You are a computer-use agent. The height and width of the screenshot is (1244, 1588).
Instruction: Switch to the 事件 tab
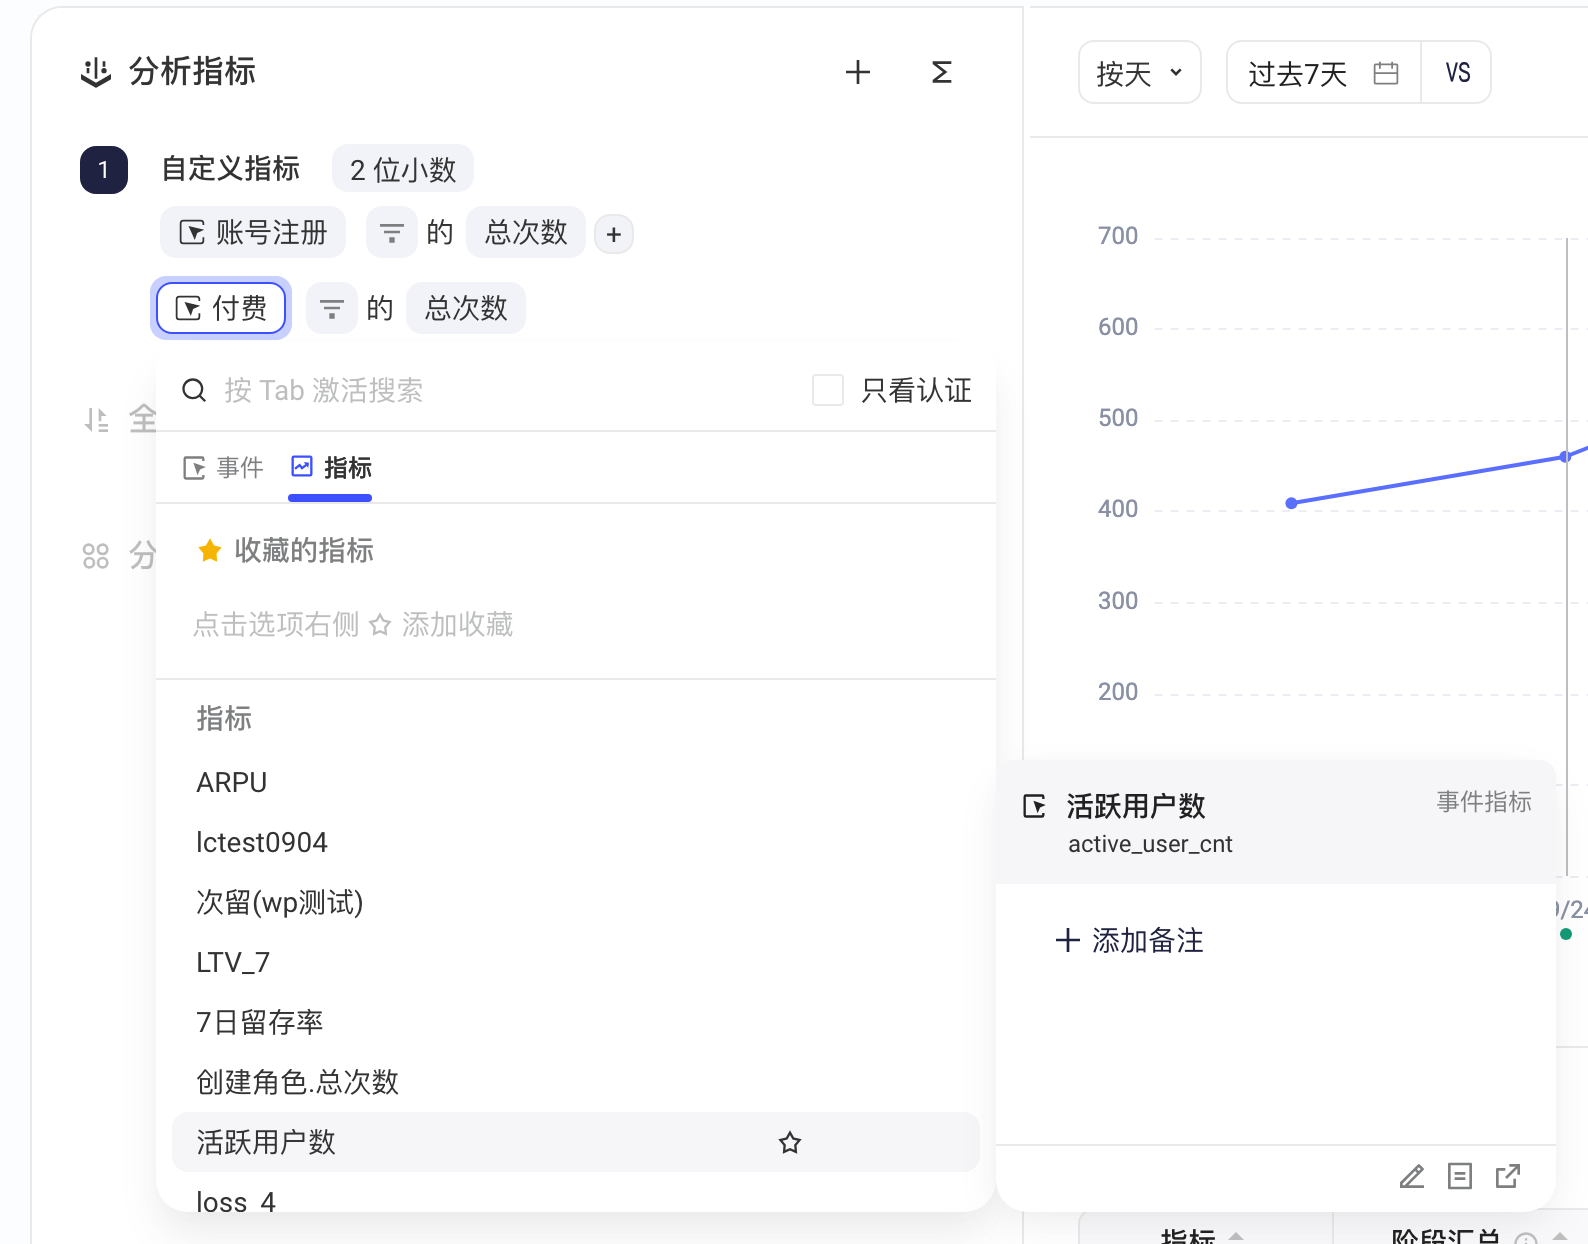(223, 468)
